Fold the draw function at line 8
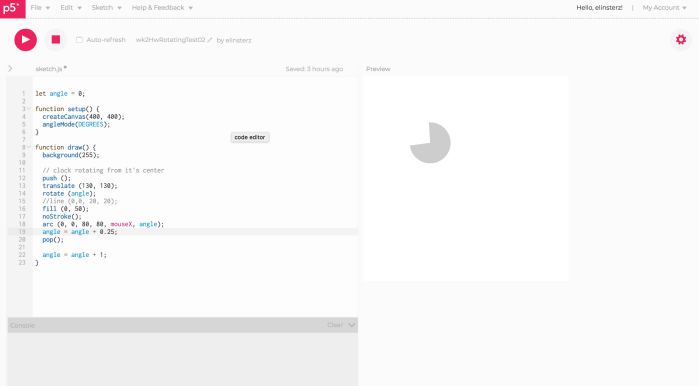The height and width of the screenshot is (386, 699). coord(29,147)
